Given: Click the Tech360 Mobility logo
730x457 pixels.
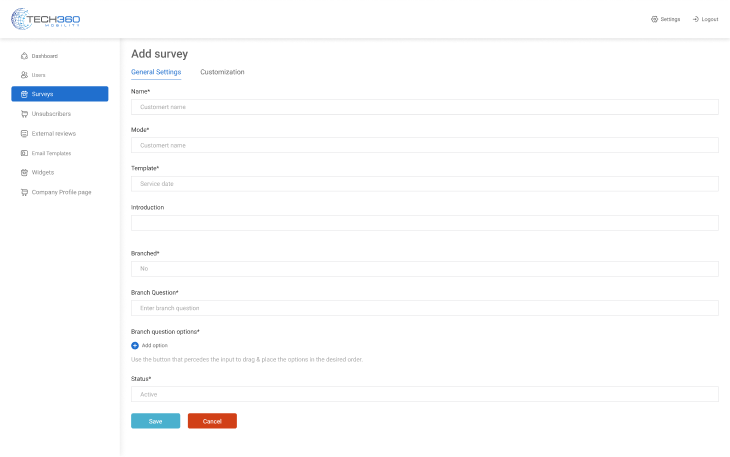Looking at the screenshot, I should click(45, 19).
